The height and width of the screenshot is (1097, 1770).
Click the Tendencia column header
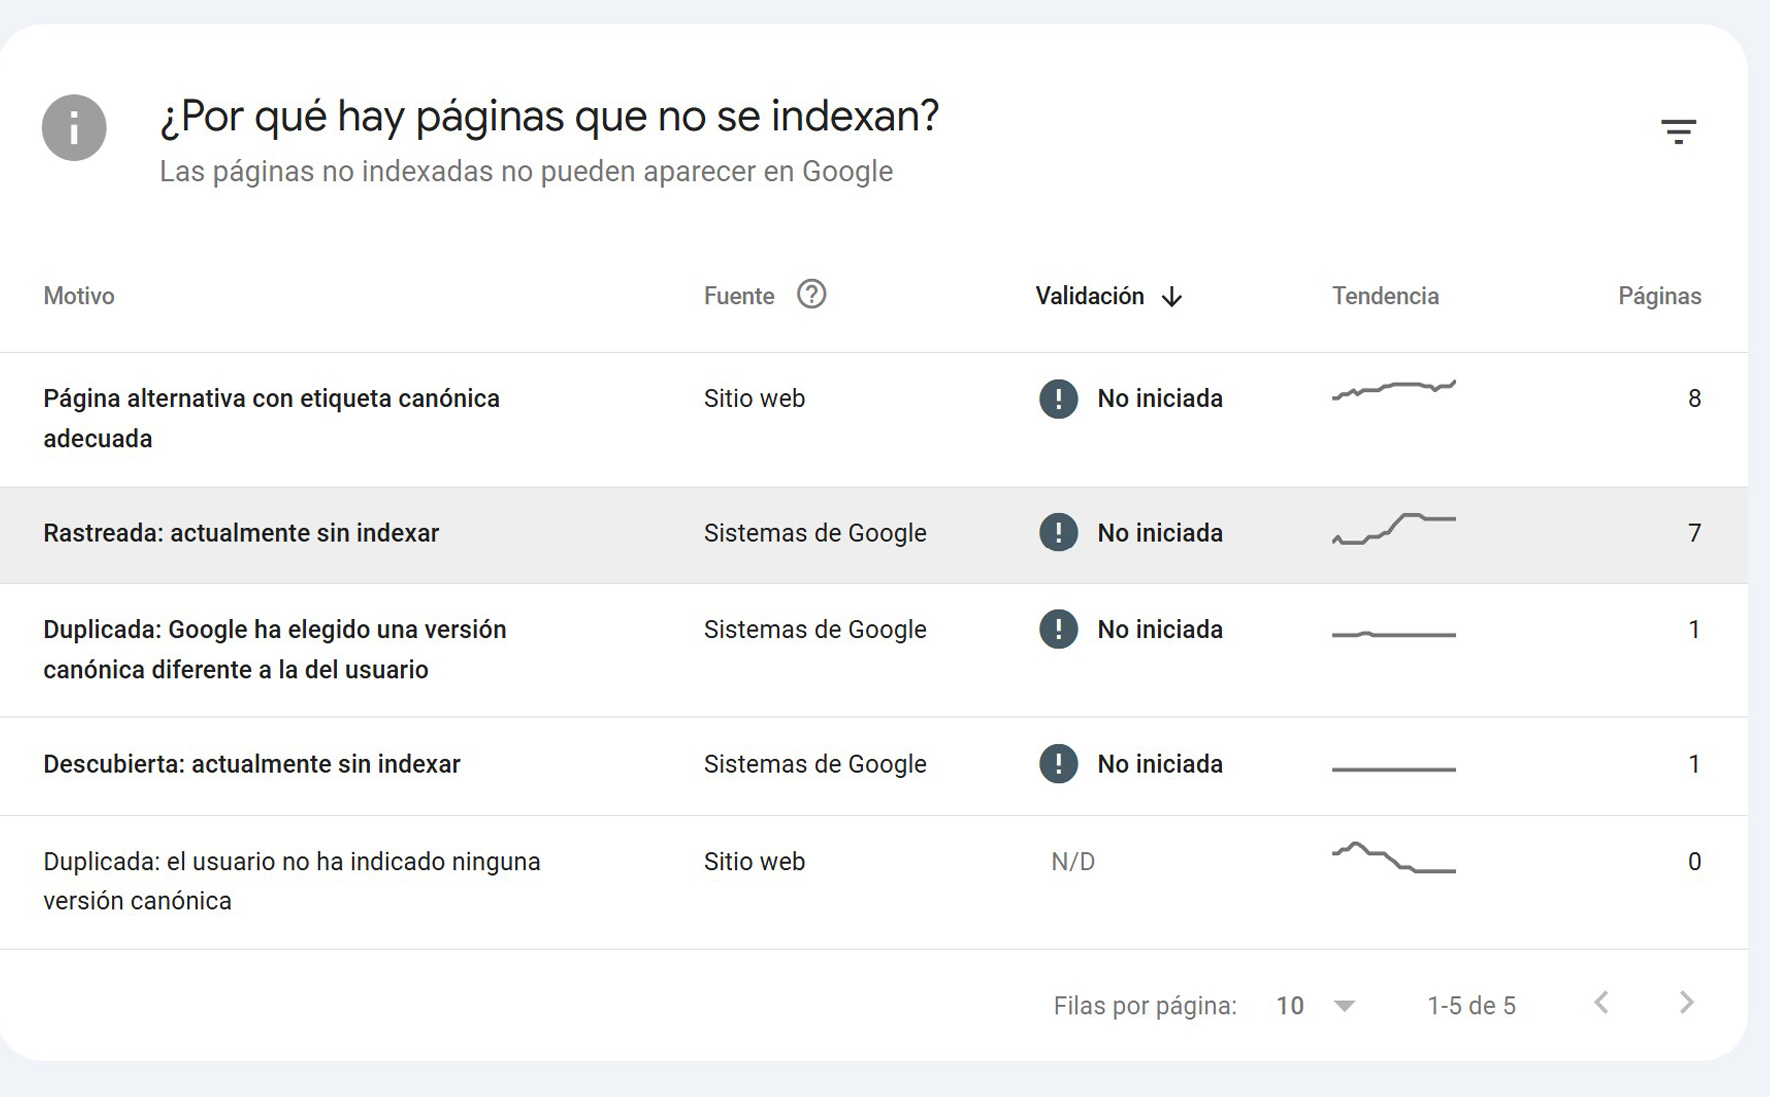click(1385, 296)
